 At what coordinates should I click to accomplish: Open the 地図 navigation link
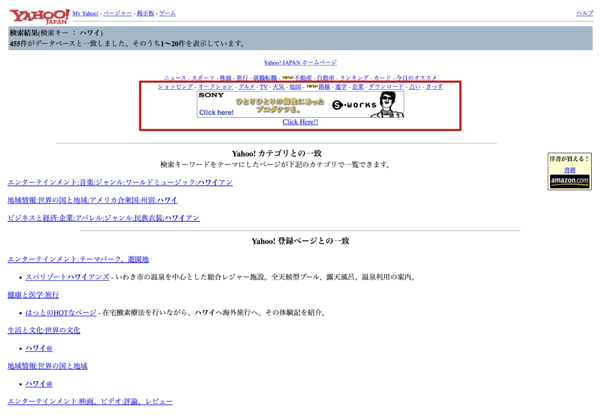(295, 87)
